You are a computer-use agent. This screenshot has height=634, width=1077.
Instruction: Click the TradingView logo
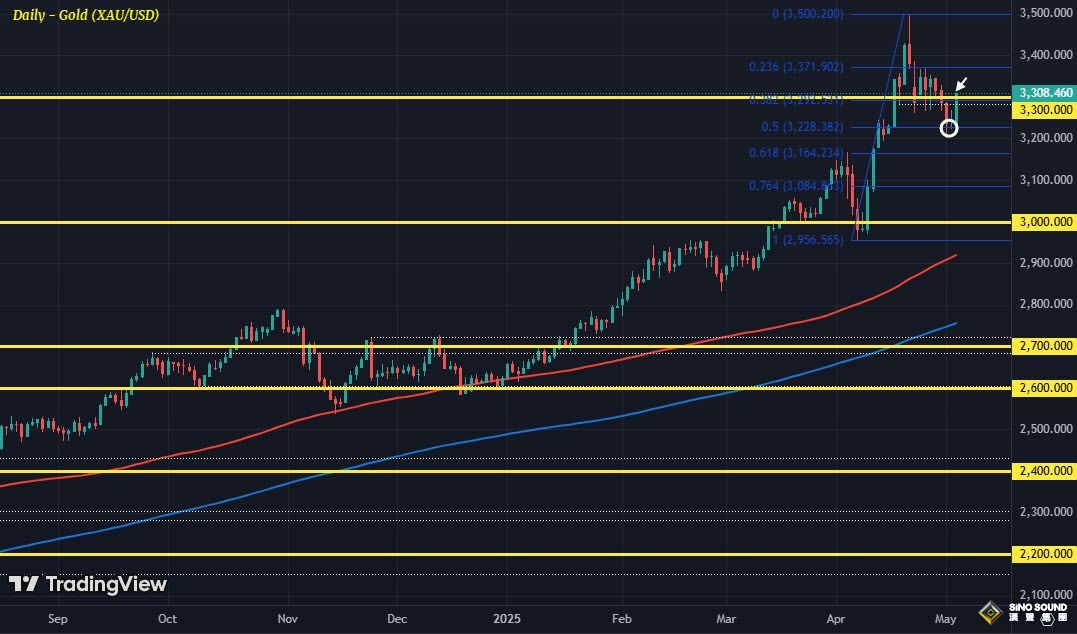88,585
